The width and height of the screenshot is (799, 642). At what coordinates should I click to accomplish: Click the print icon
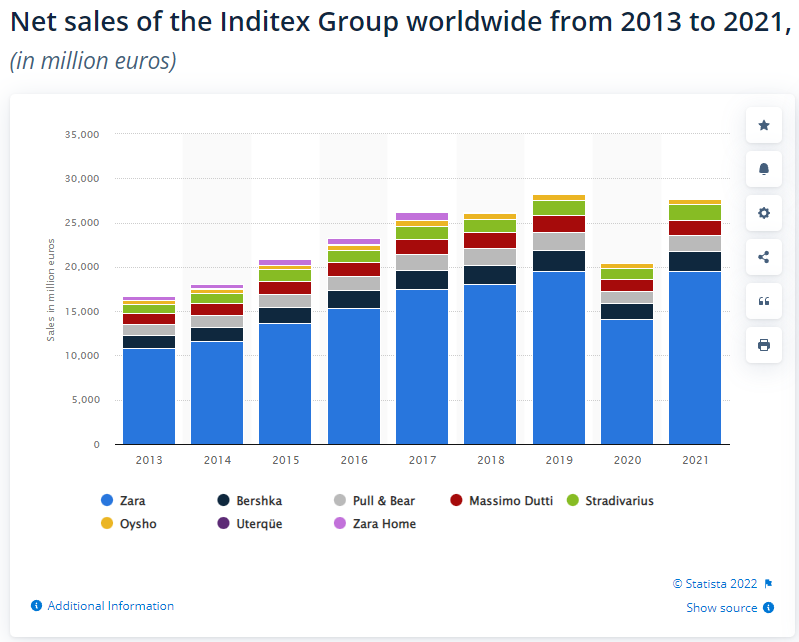(x=763, y=345)
